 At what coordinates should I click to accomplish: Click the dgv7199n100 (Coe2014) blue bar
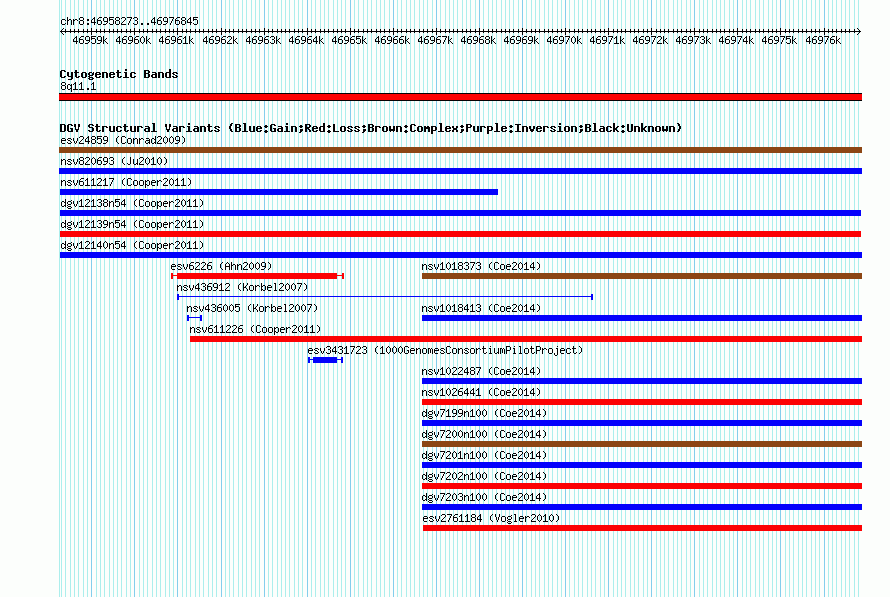pyautogui.click(x=642, y=423)
